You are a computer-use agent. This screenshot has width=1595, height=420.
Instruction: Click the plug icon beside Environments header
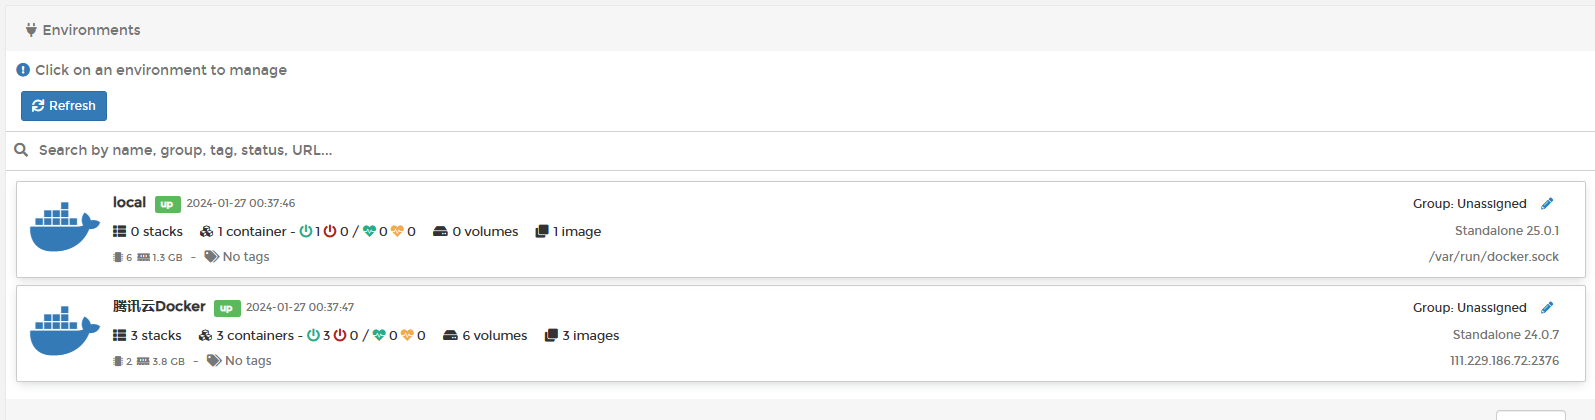click(x=31, y=30)
